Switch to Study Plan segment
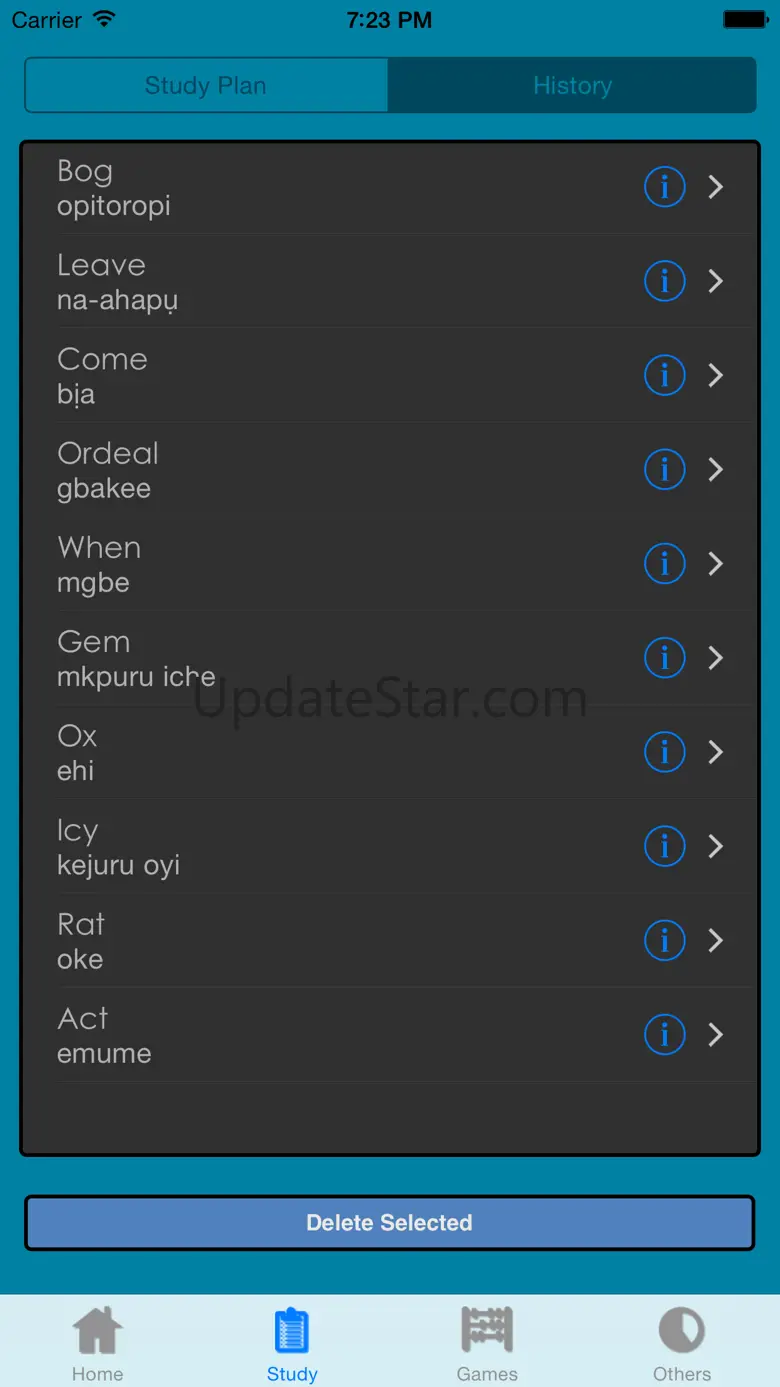The width and height of the screenshot is (780, 1387). 206,85
